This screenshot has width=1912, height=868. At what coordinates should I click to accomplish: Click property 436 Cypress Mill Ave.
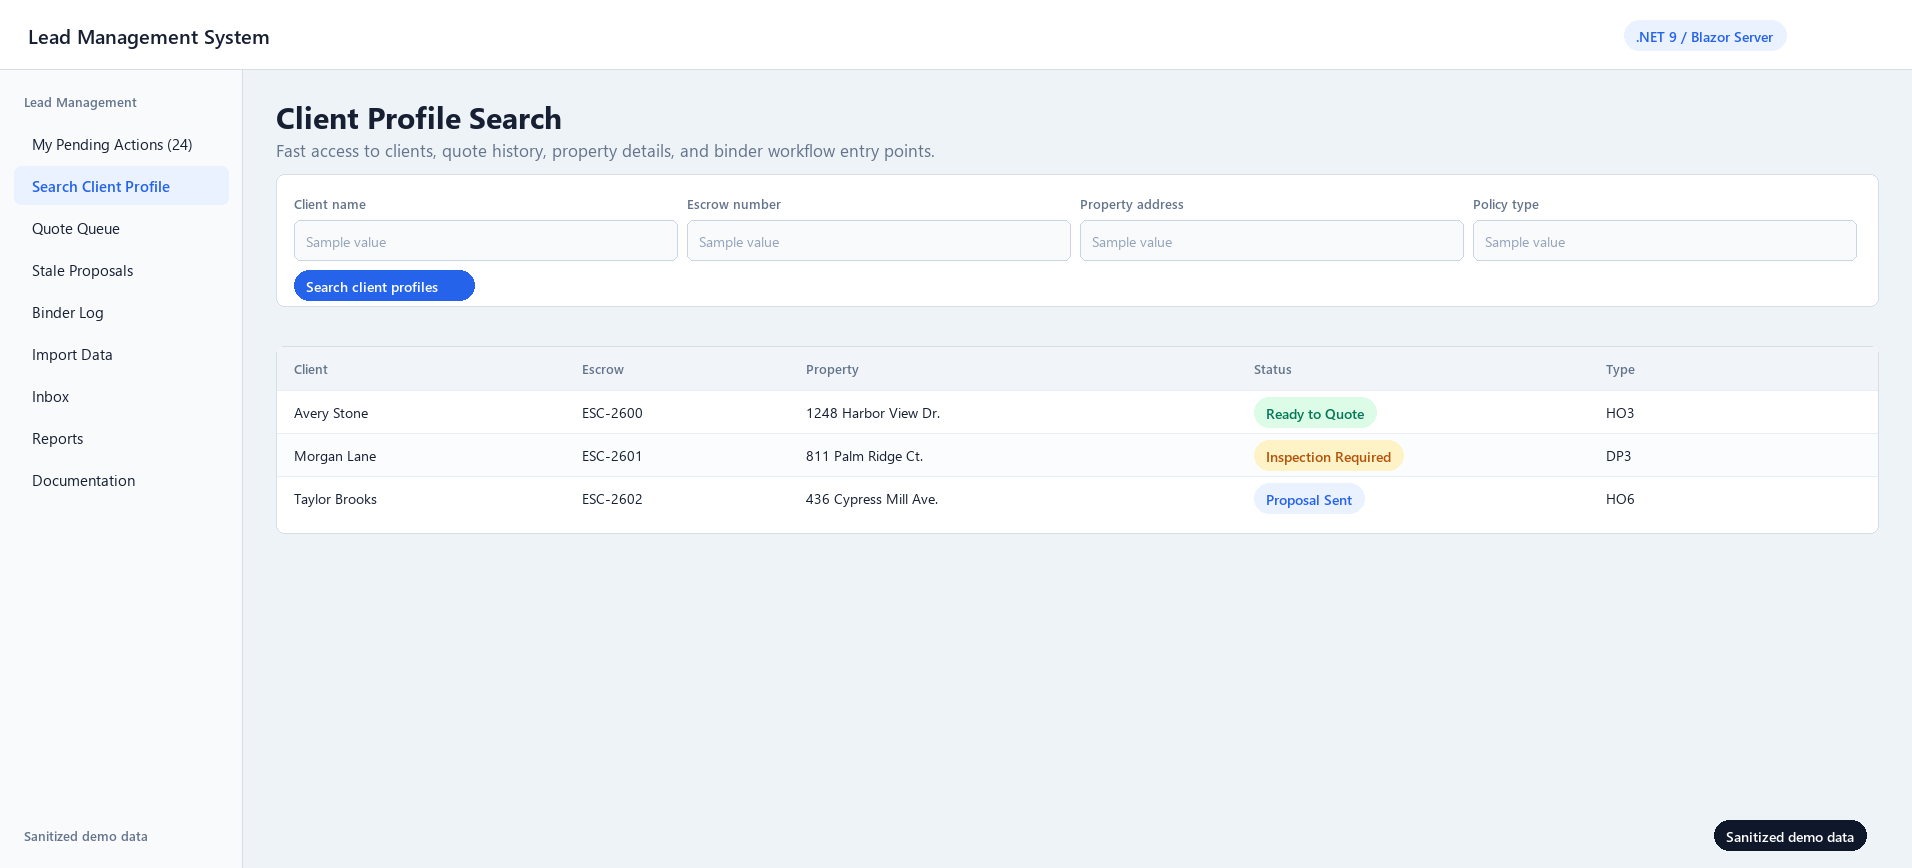tap(872, 499)
